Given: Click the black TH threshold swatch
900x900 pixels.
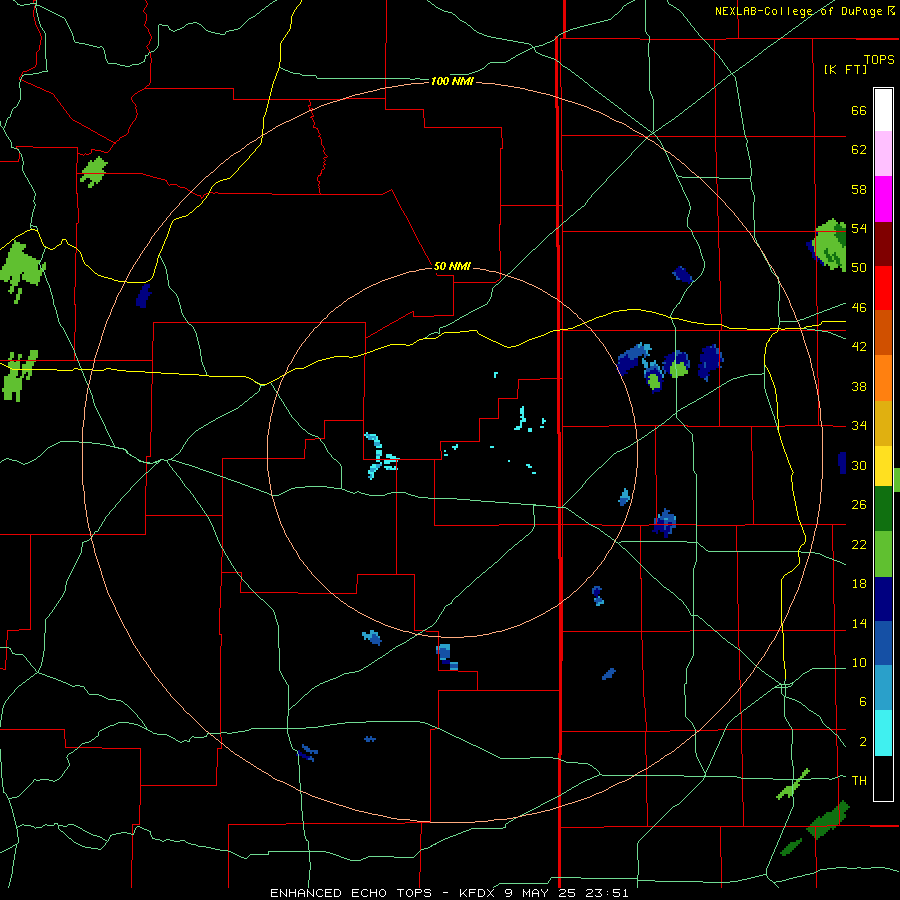Looking at the screenshot, I should (x=883, y=778).
